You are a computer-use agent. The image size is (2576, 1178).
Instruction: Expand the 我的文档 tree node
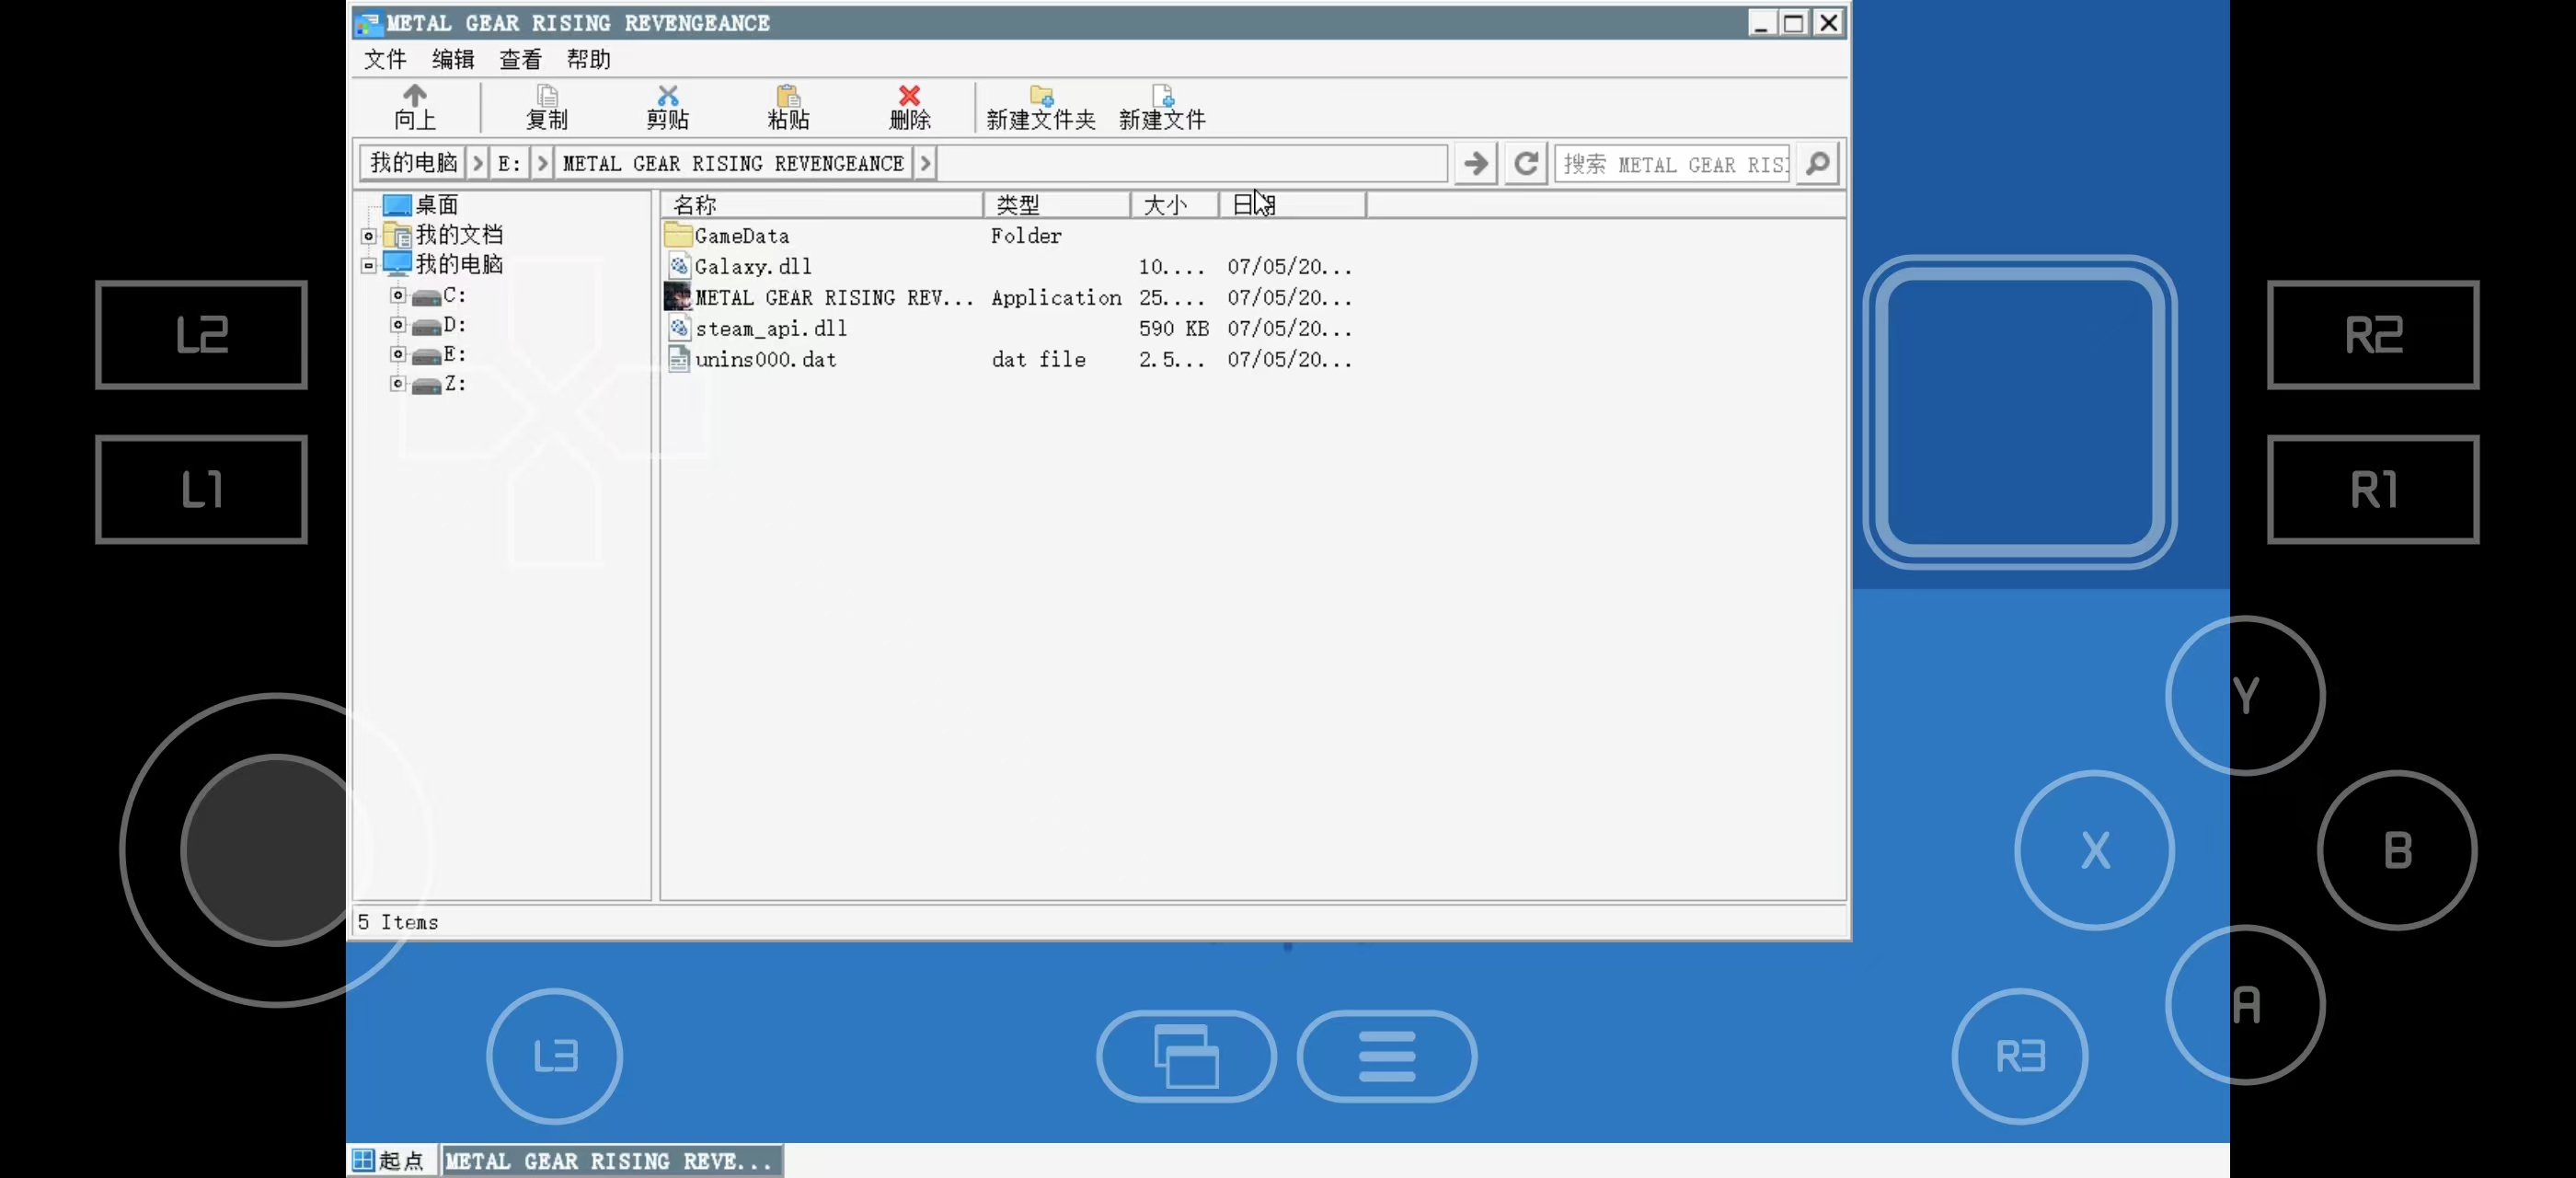point(369,236)
